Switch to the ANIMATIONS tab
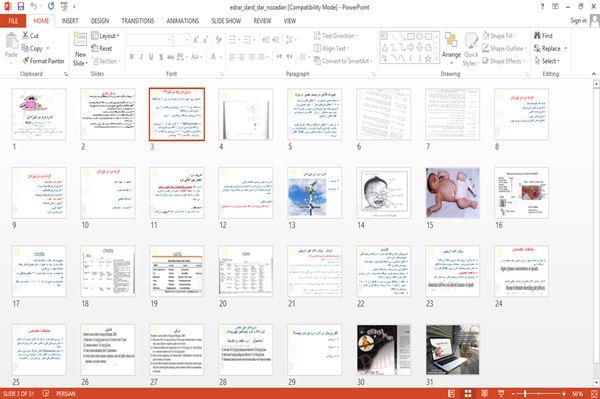The height and width of the screenshot is (399, 600). pyautogui.click(x=183, y=21)
